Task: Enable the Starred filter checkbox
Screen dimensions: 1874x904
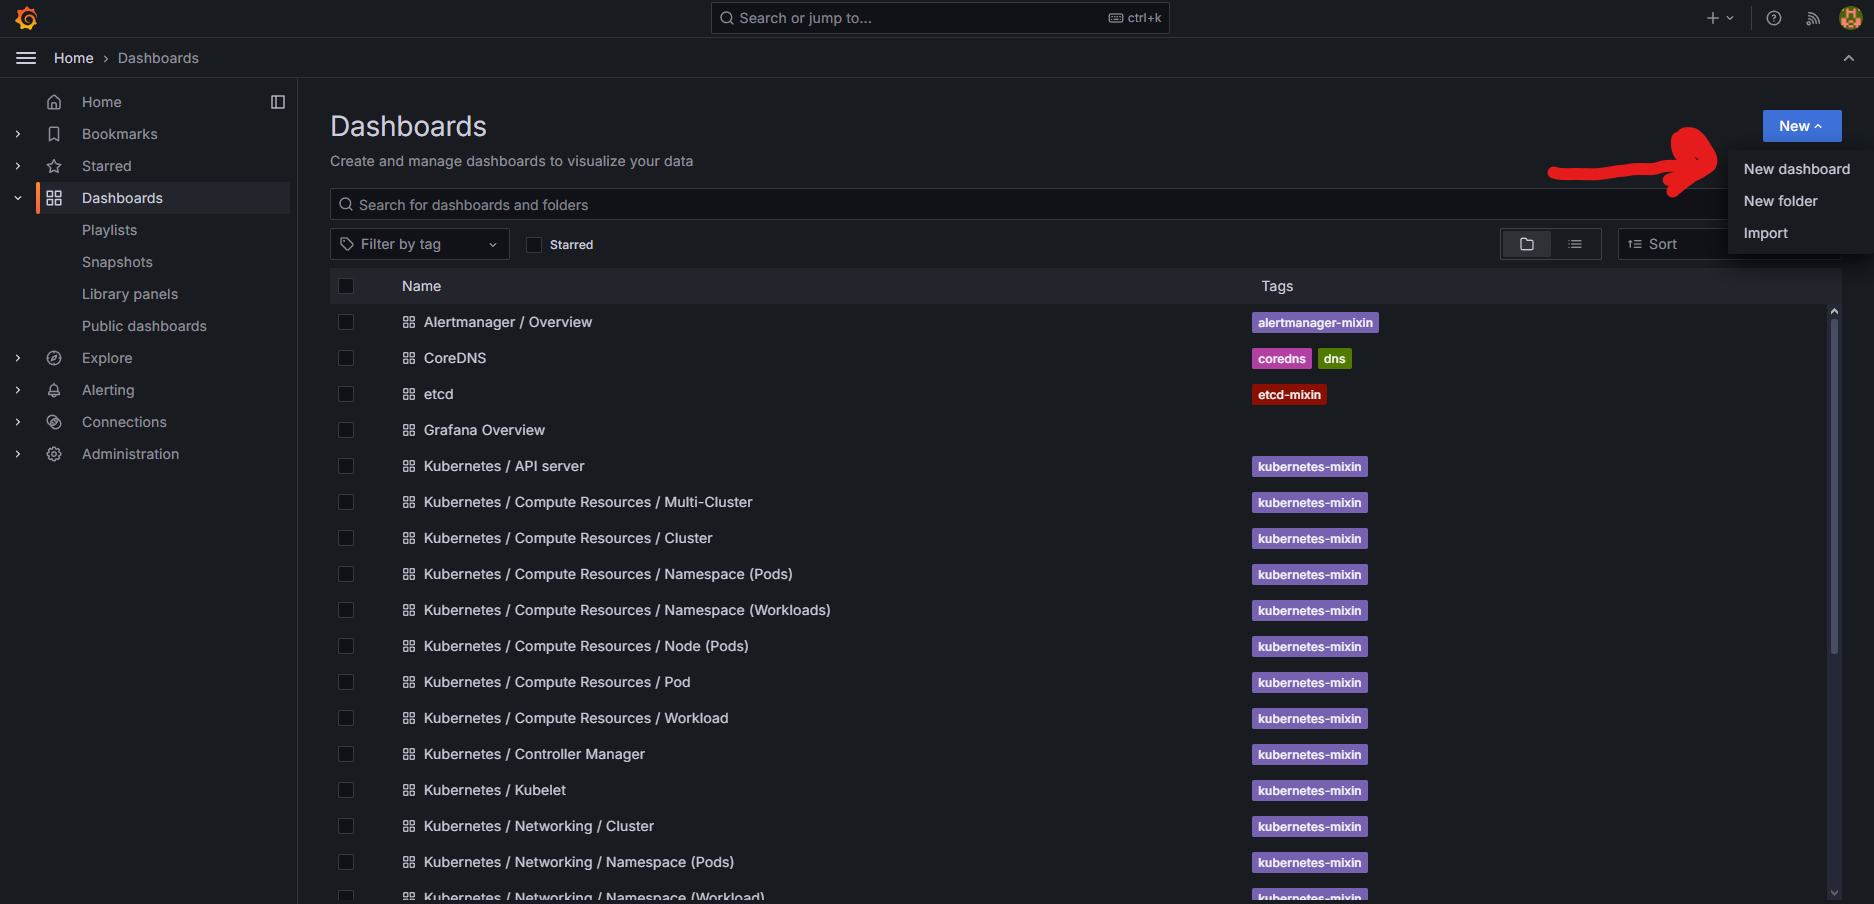Action: pos(533,244)
